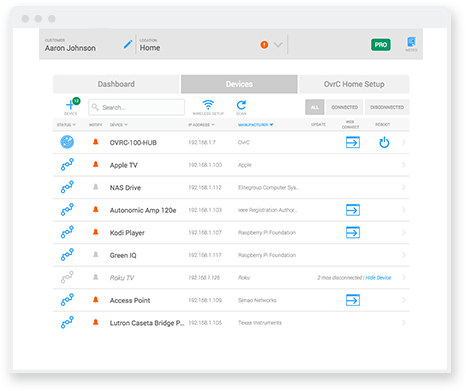Viewport: 466px width, 391px height.
Task: Expand the NAS Drive row chevron
Action: (x=404, y=187)
